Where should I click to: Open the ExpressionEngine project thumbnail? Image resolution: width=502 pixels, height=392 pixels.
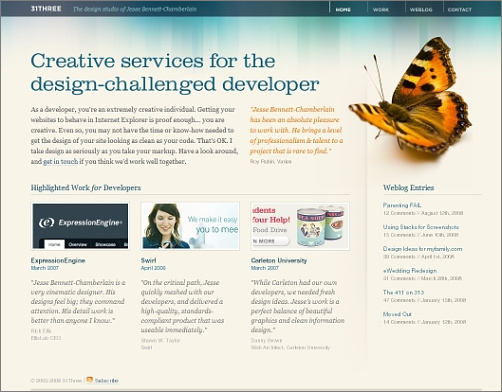pyautogui.click(x=80, y=226)
